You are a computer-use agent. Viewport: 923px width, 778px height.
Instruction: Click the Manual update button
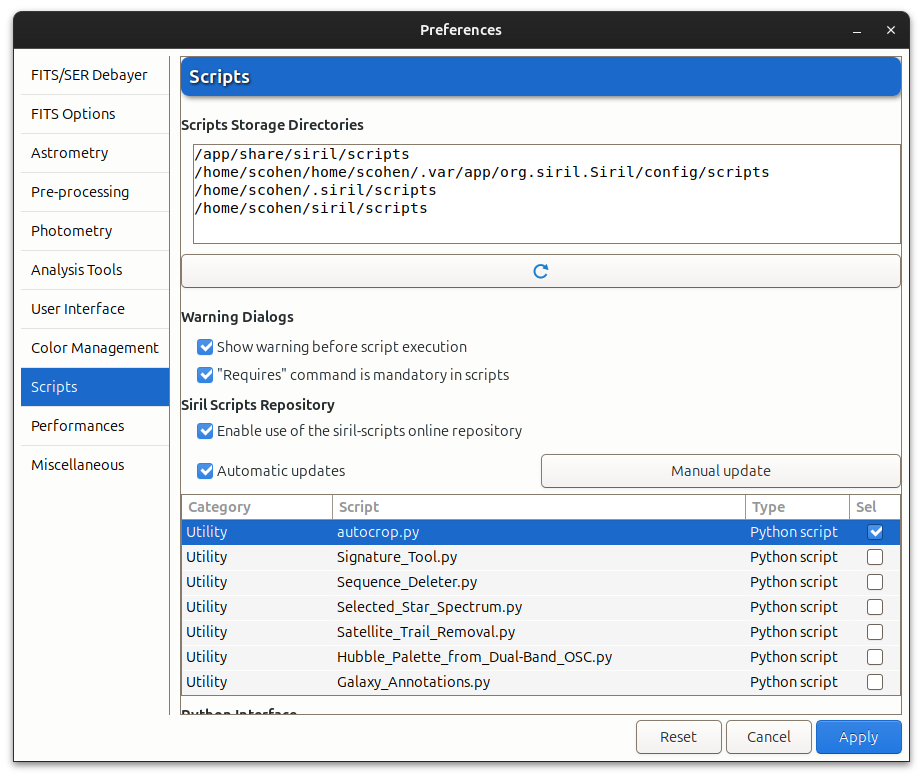(720, 471)
